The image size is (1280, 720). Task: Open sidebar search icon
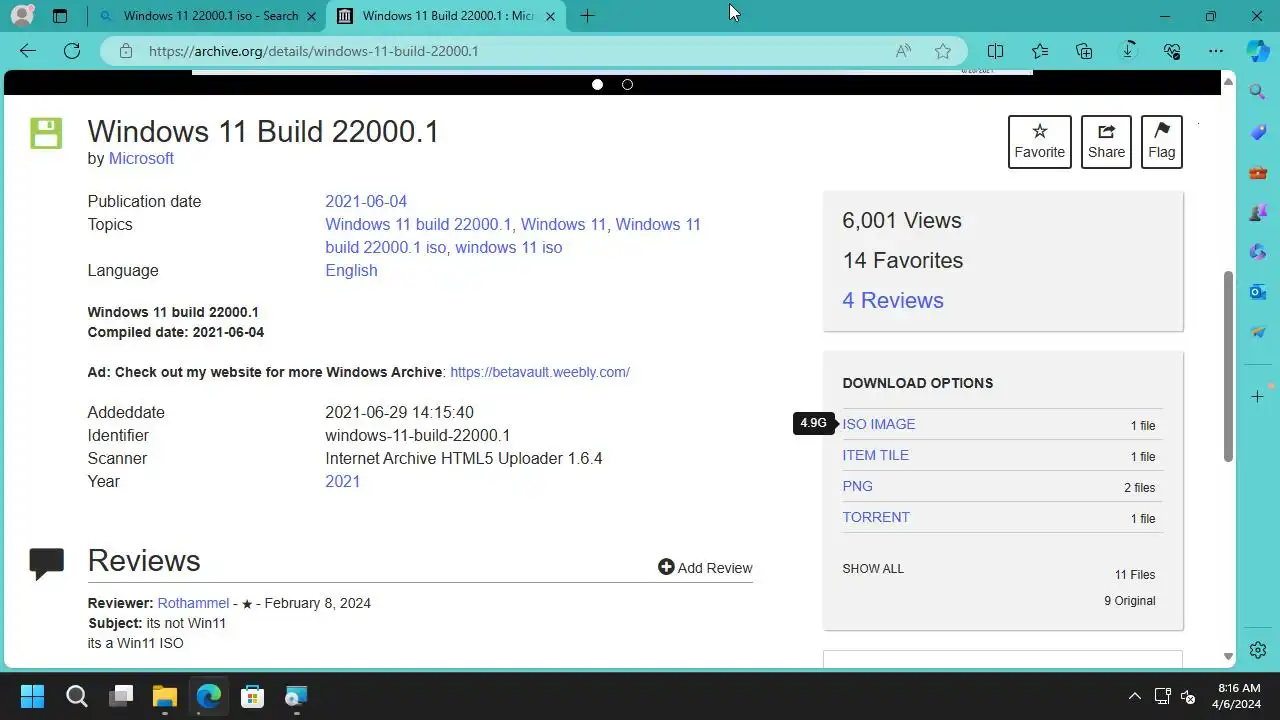tap(1258, 92)
